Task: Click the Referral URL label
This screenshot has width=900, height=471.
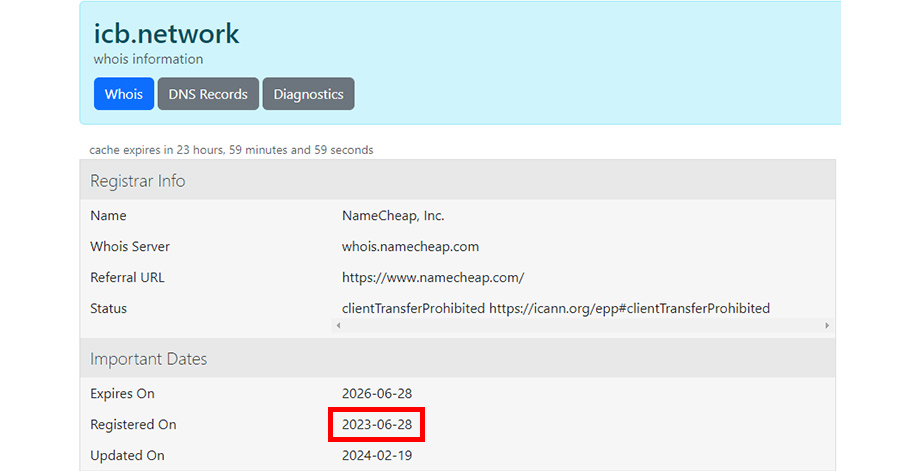Action: click(x=127, y=278)
